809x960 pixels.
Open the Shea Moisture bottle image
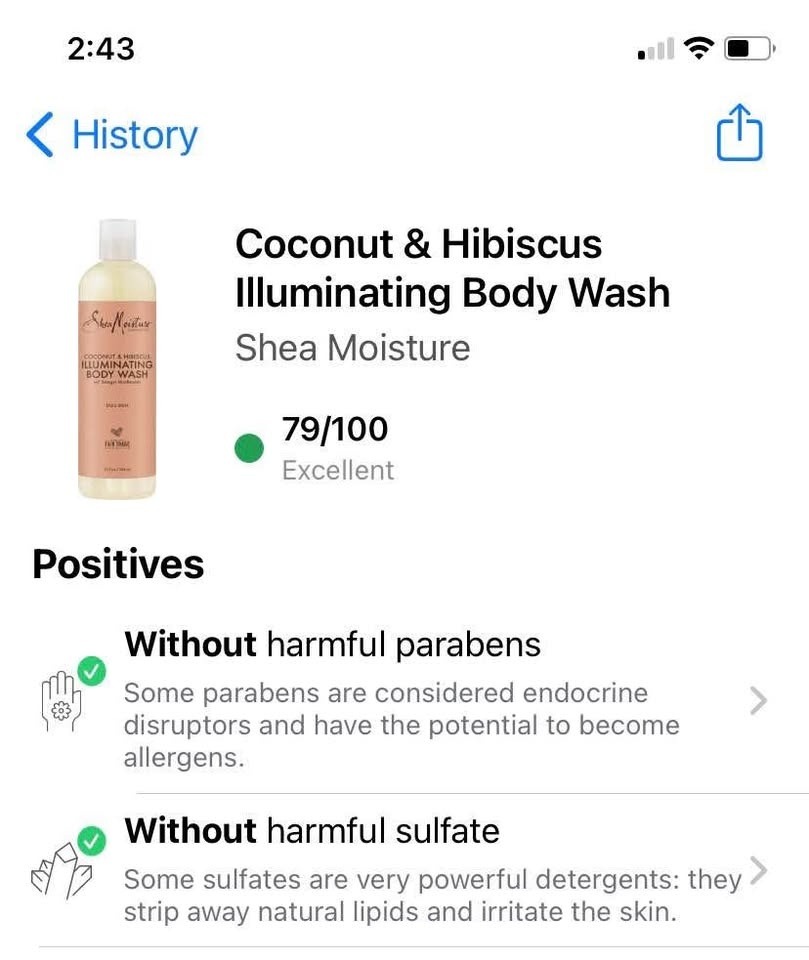(x=117, y=359)
